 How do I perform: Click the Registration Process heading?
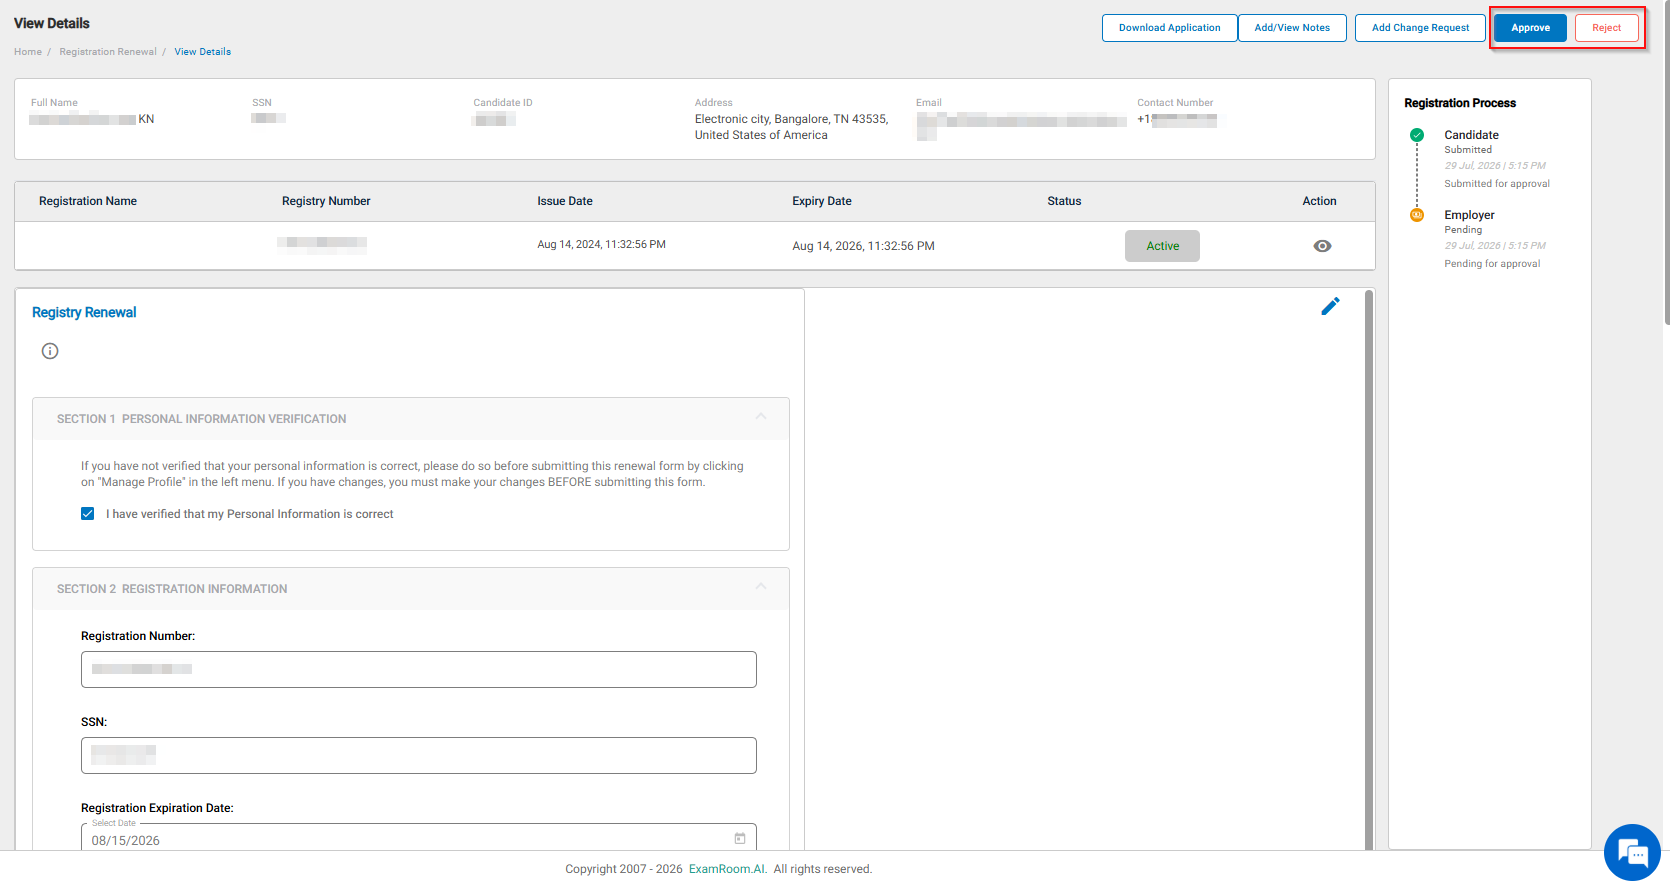(x=1460, y=103)
